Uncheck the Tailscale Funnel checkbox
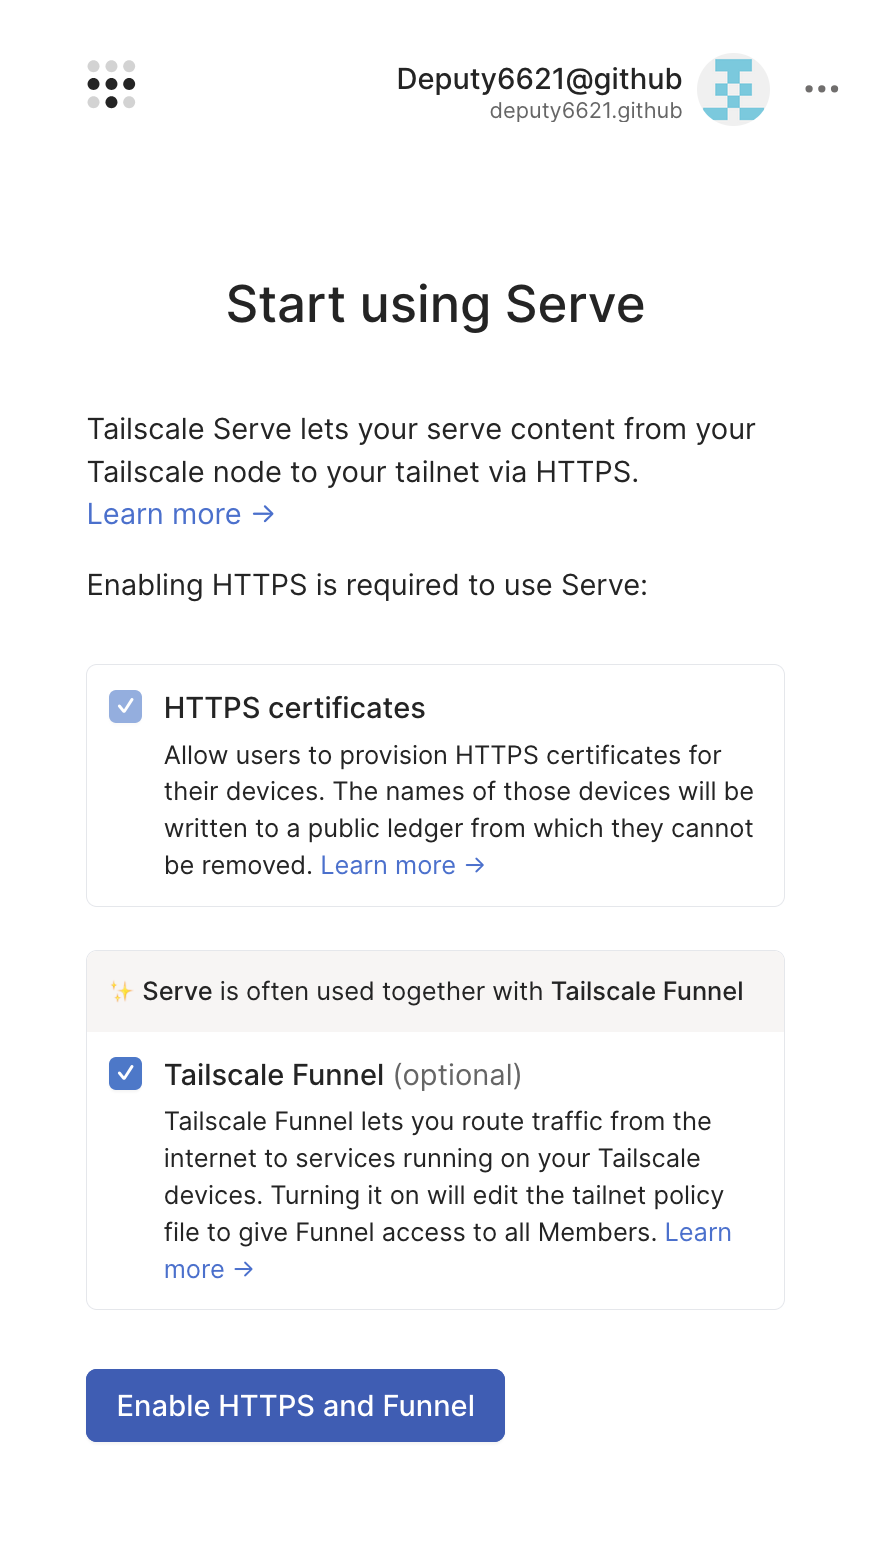888x1568 pixels. [x=126, y=1074]
